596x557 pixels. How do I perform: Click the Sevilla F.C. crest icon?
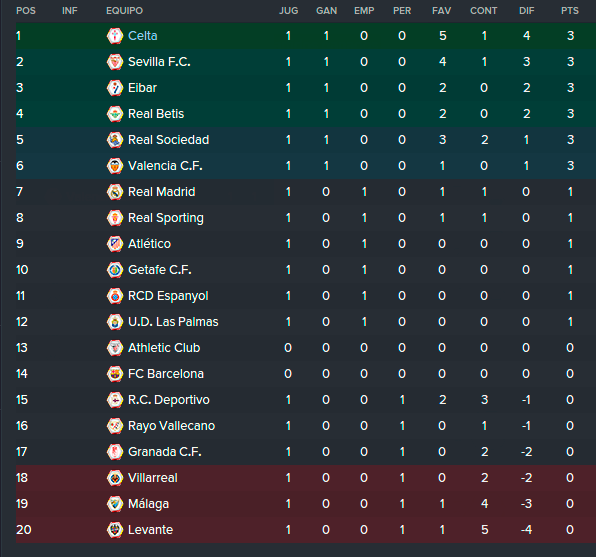[x=115, y=62]
